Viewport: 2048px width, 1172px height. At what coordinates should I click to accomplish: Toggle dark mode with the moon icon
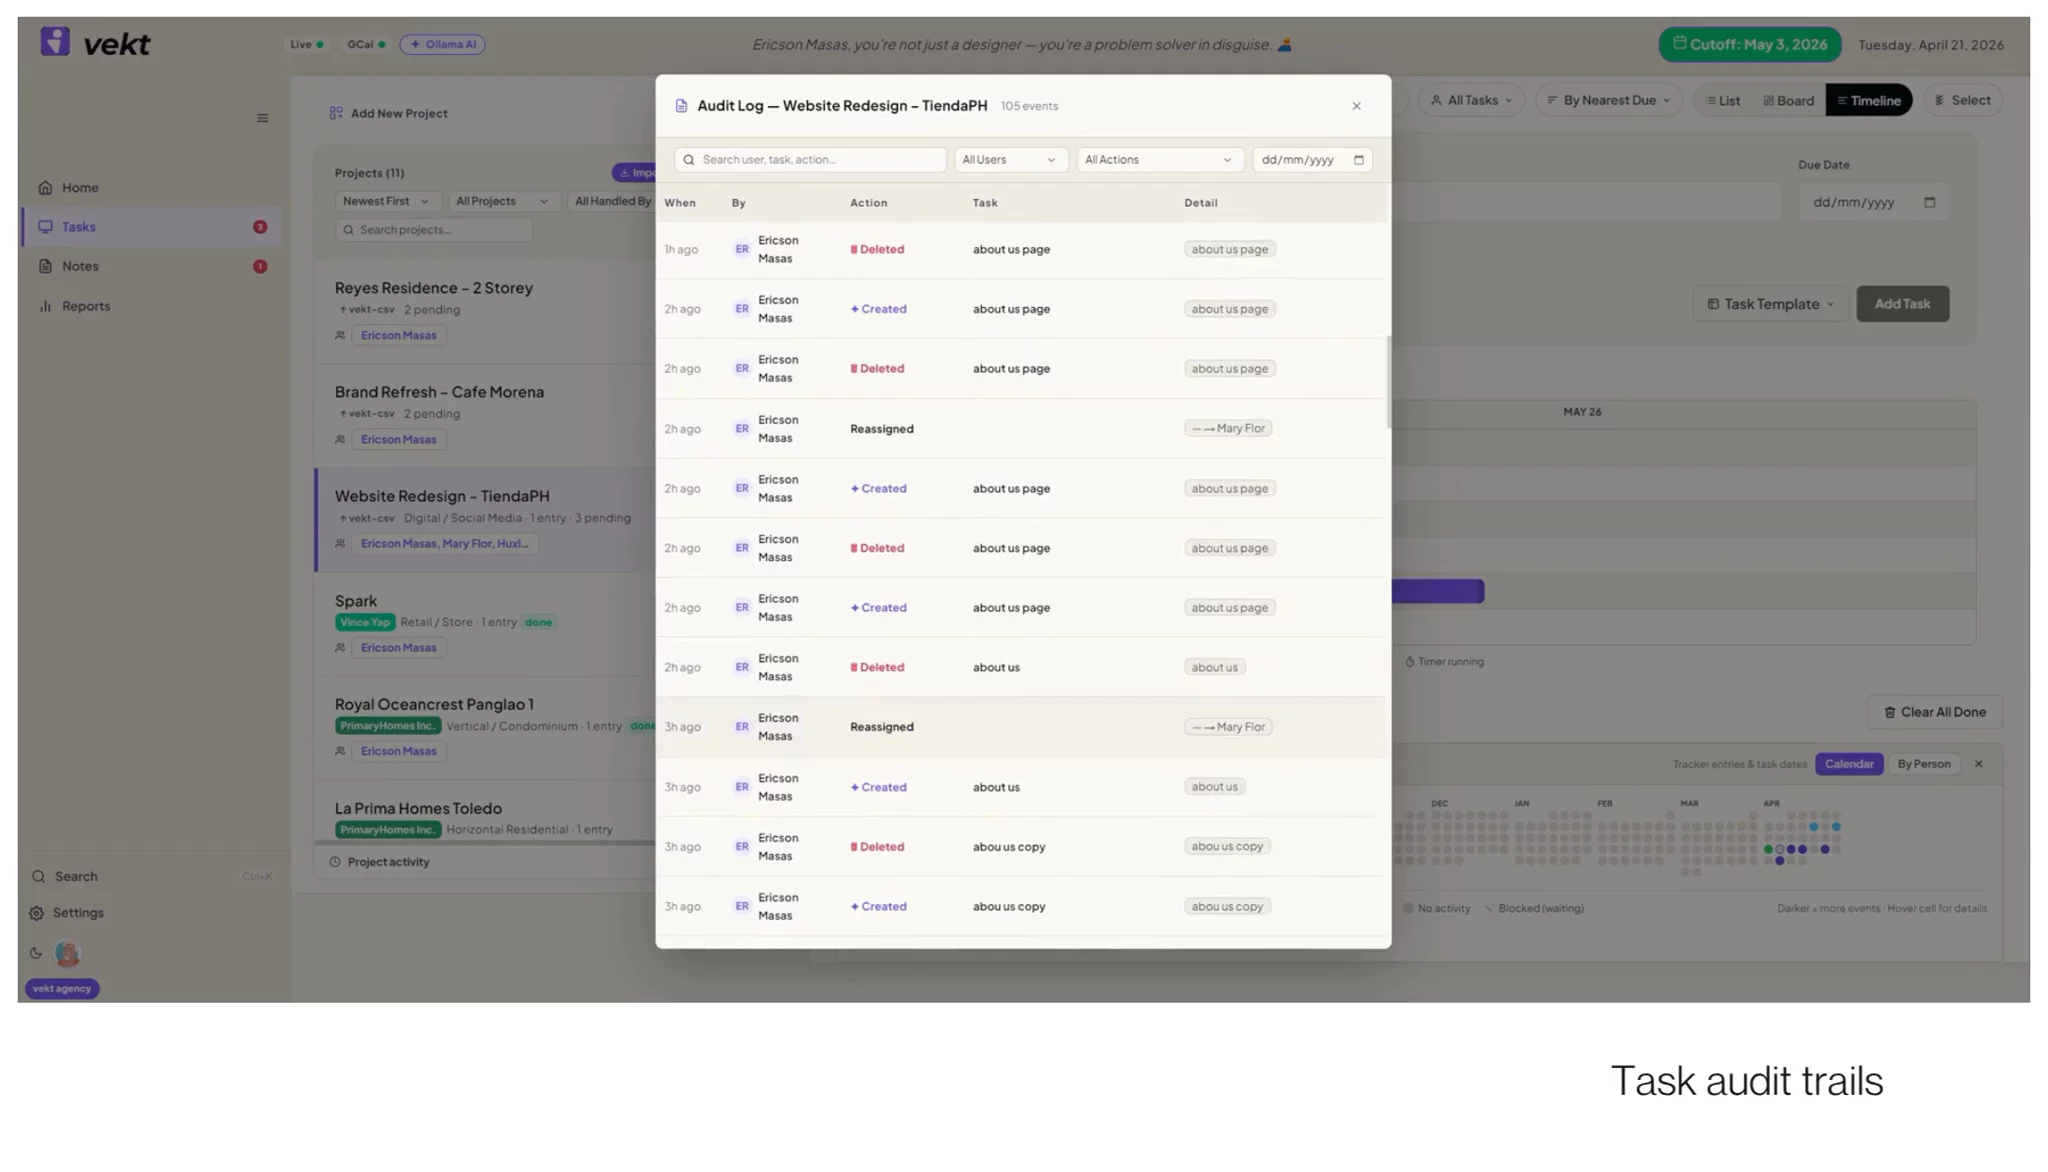(x=36, y=954)
